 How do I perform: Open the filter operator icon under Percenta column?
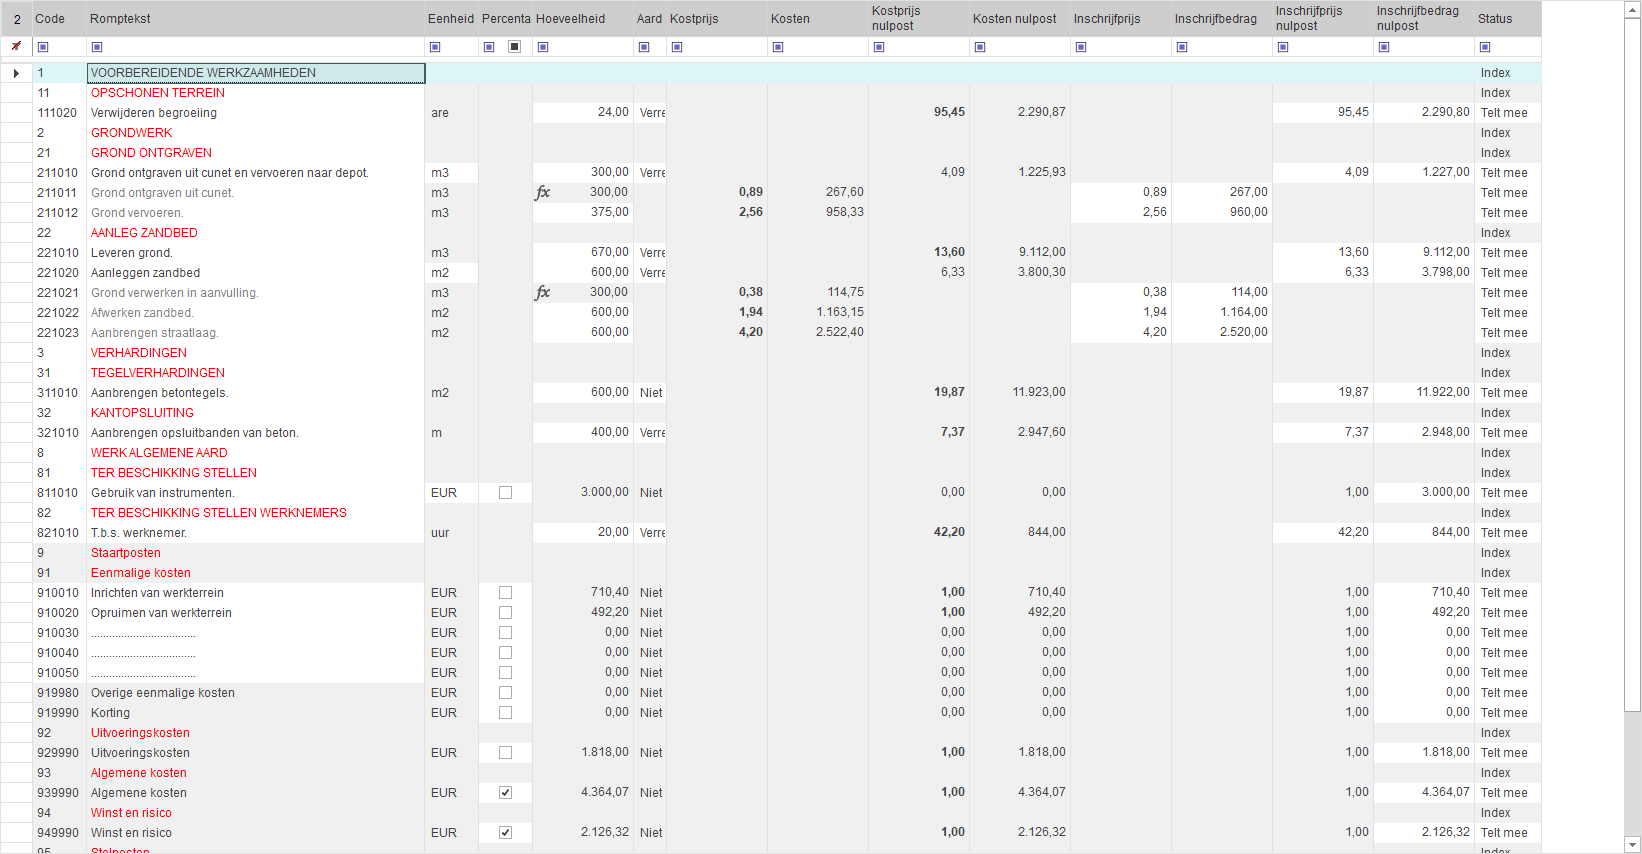tap(489, 47)
